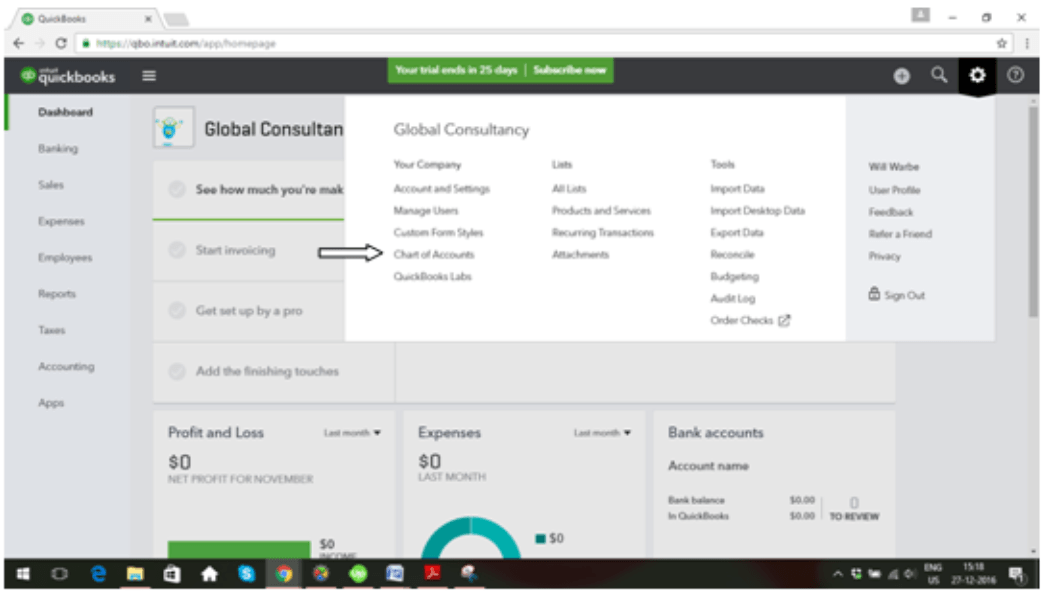Open Chart of Accounts

(433, 255)
